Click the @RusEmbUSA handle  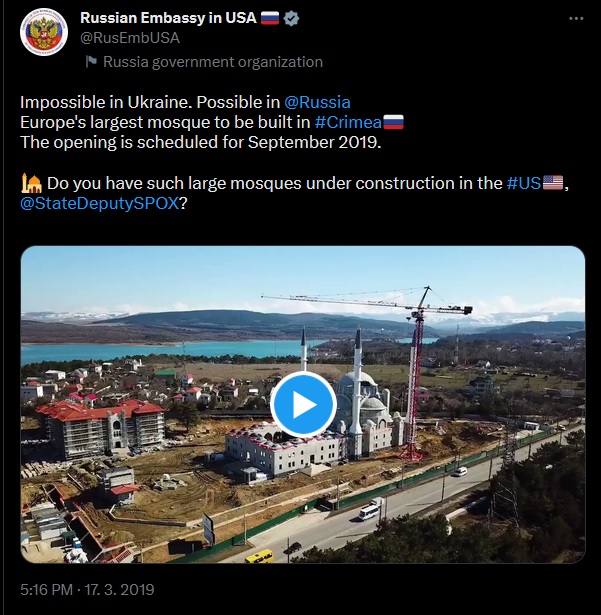pyautogui.click(x=130, y=38)
